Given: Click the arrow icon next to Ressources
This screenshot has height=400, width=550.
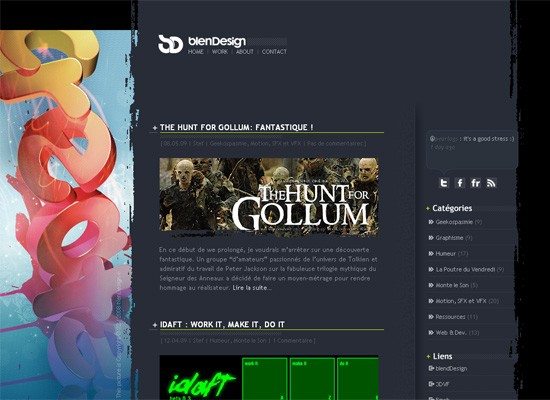Looking at the screenshot, I should coord(431,317).
